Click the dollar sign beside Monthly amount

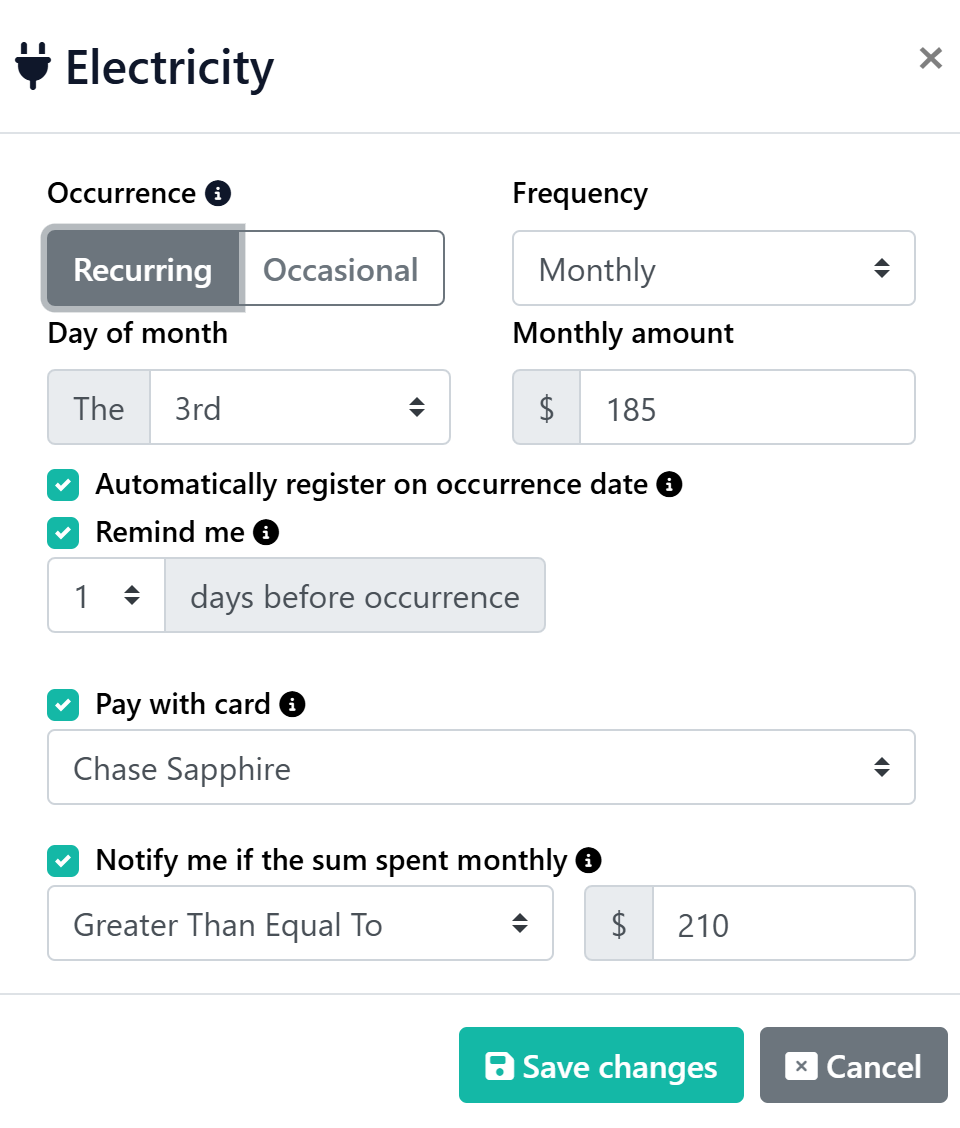click(546, 407)
